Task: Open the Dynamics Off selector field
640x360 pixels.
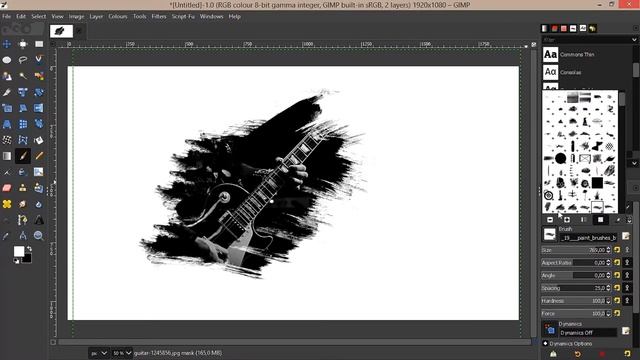Action: coord(588,333)
